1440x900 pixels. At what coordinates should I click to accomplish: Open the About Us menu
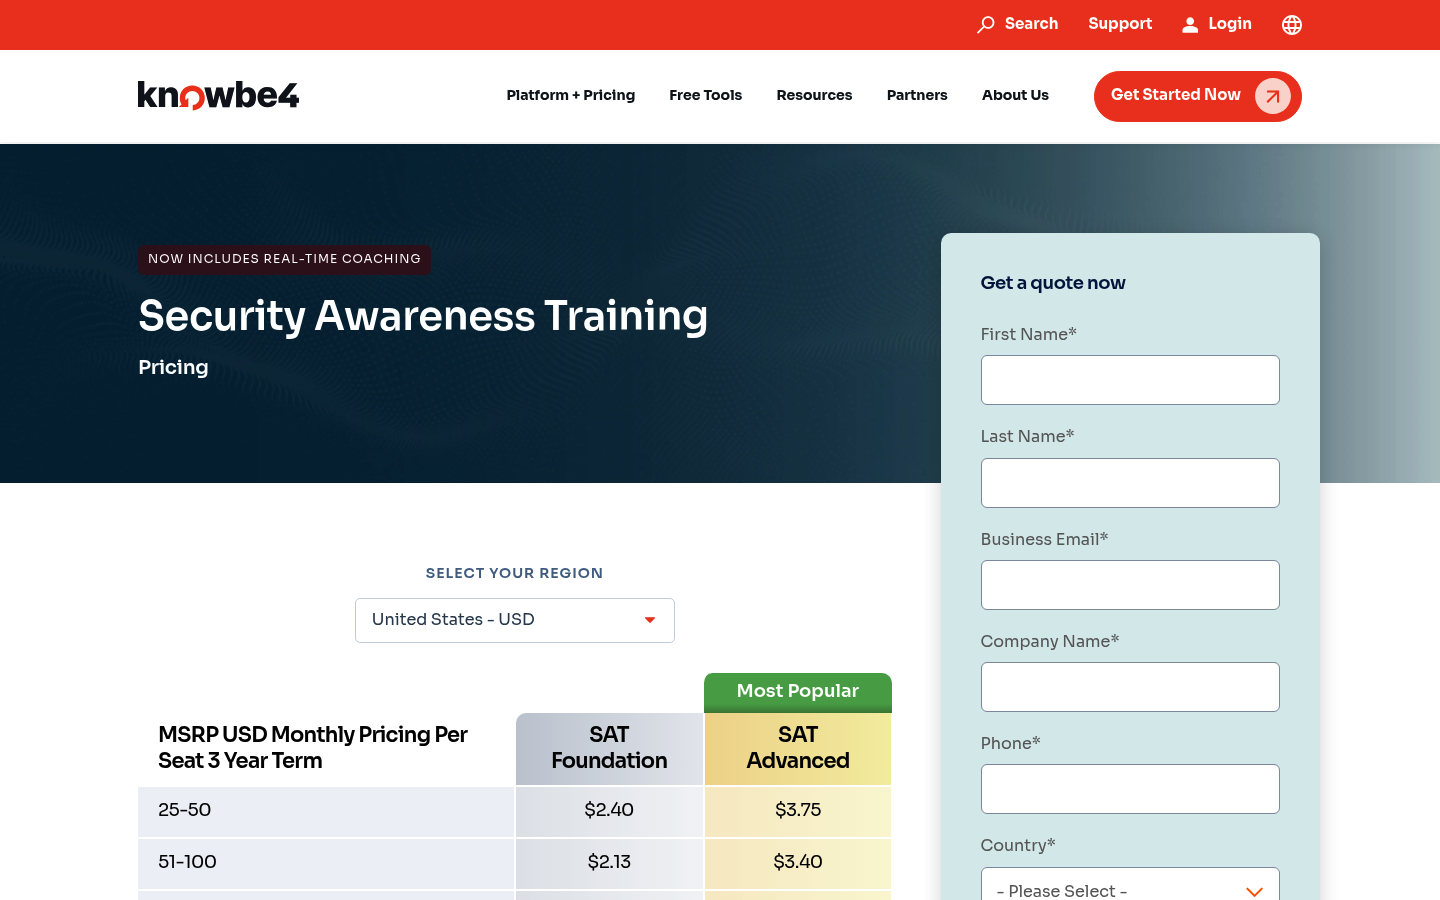click(x=1015, y=95)
